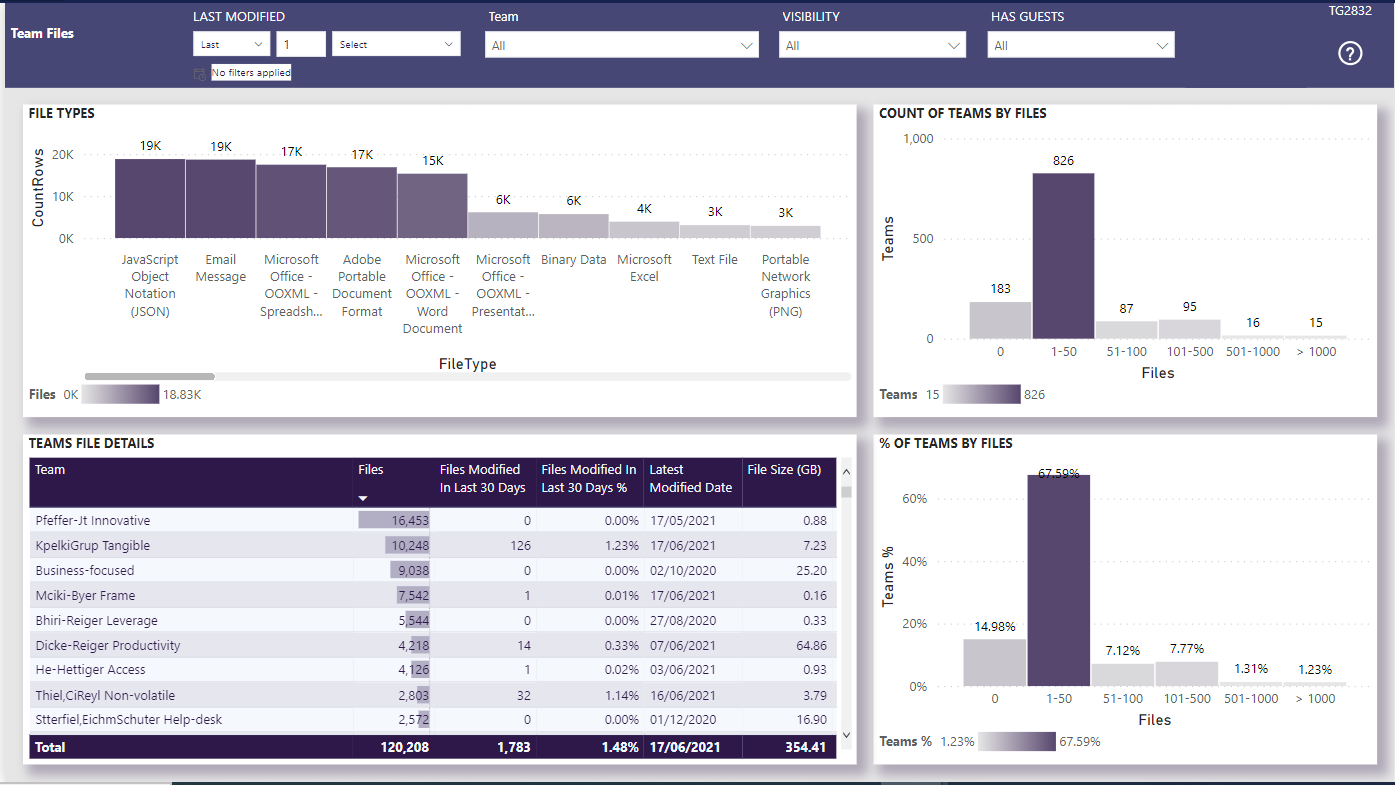Sort by Latest Modified Date column header
The image size is (1395, 785).
tap(691, 478)
